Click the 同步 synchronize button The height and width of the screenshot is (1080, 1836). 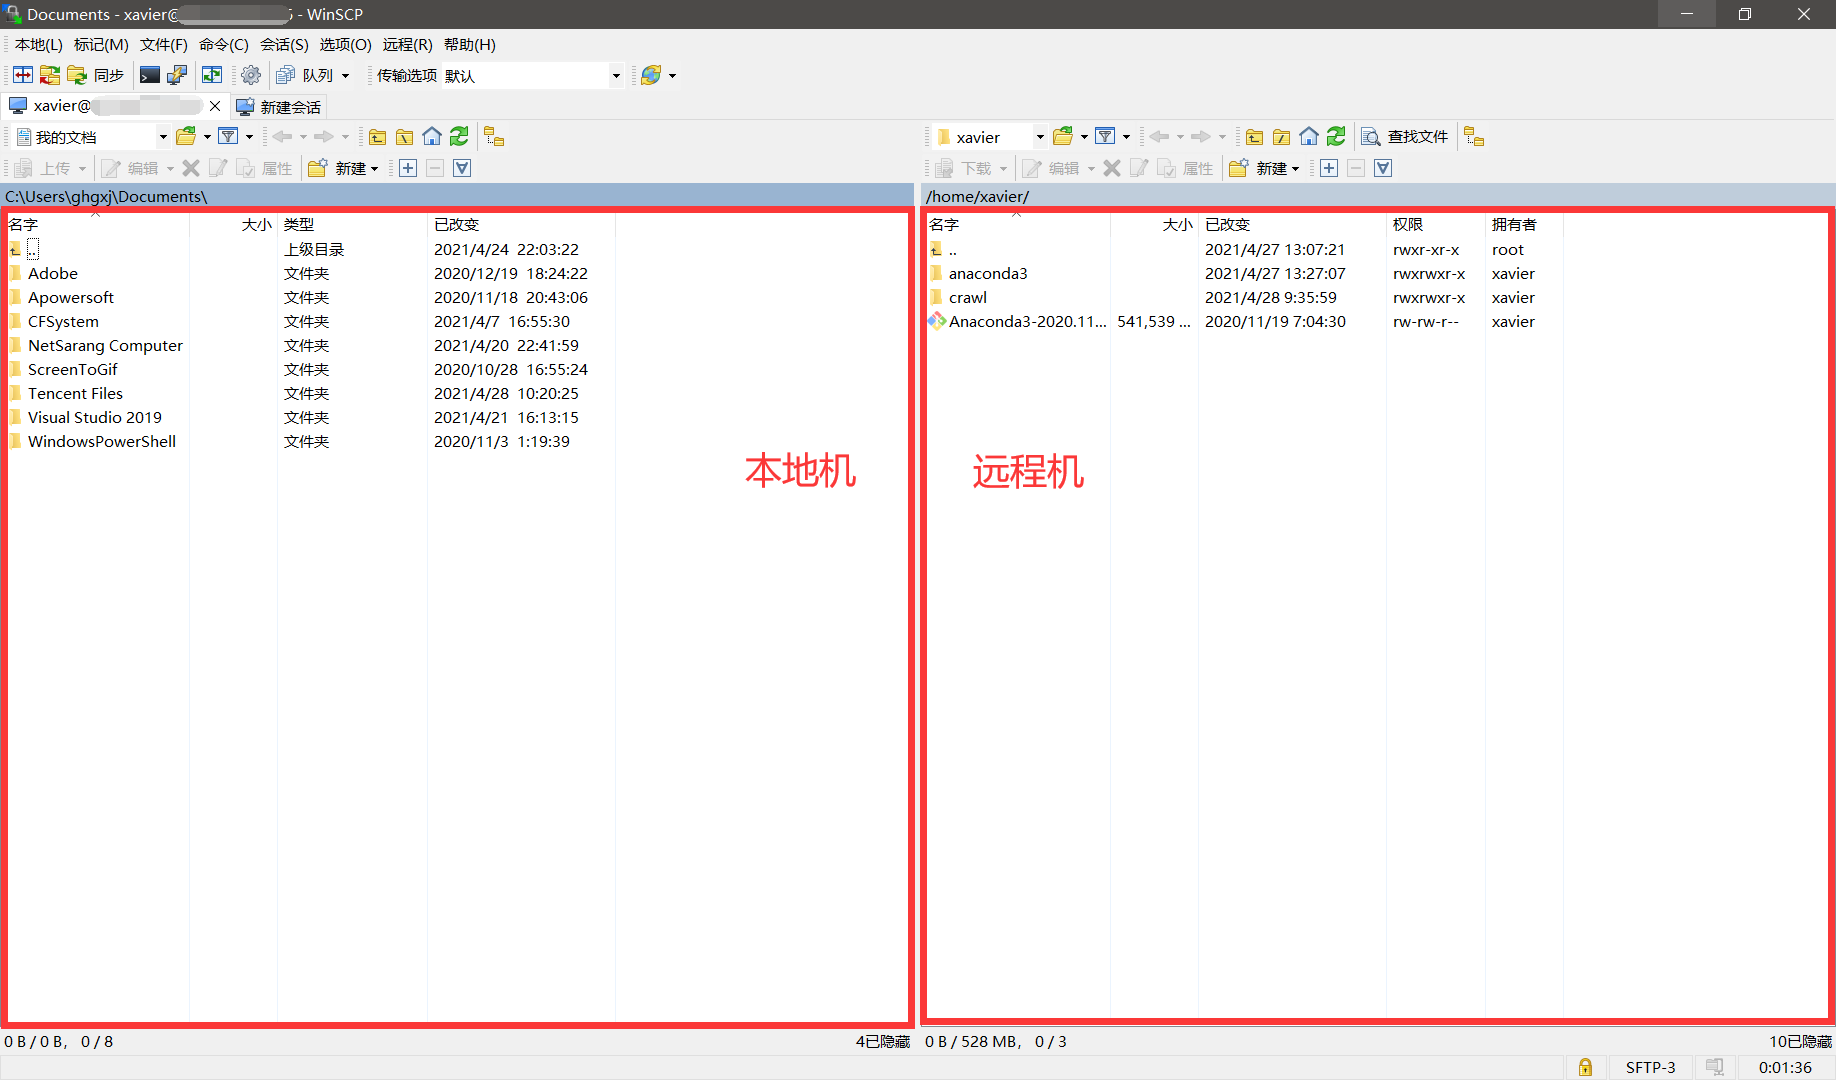[x=95, y=75]
